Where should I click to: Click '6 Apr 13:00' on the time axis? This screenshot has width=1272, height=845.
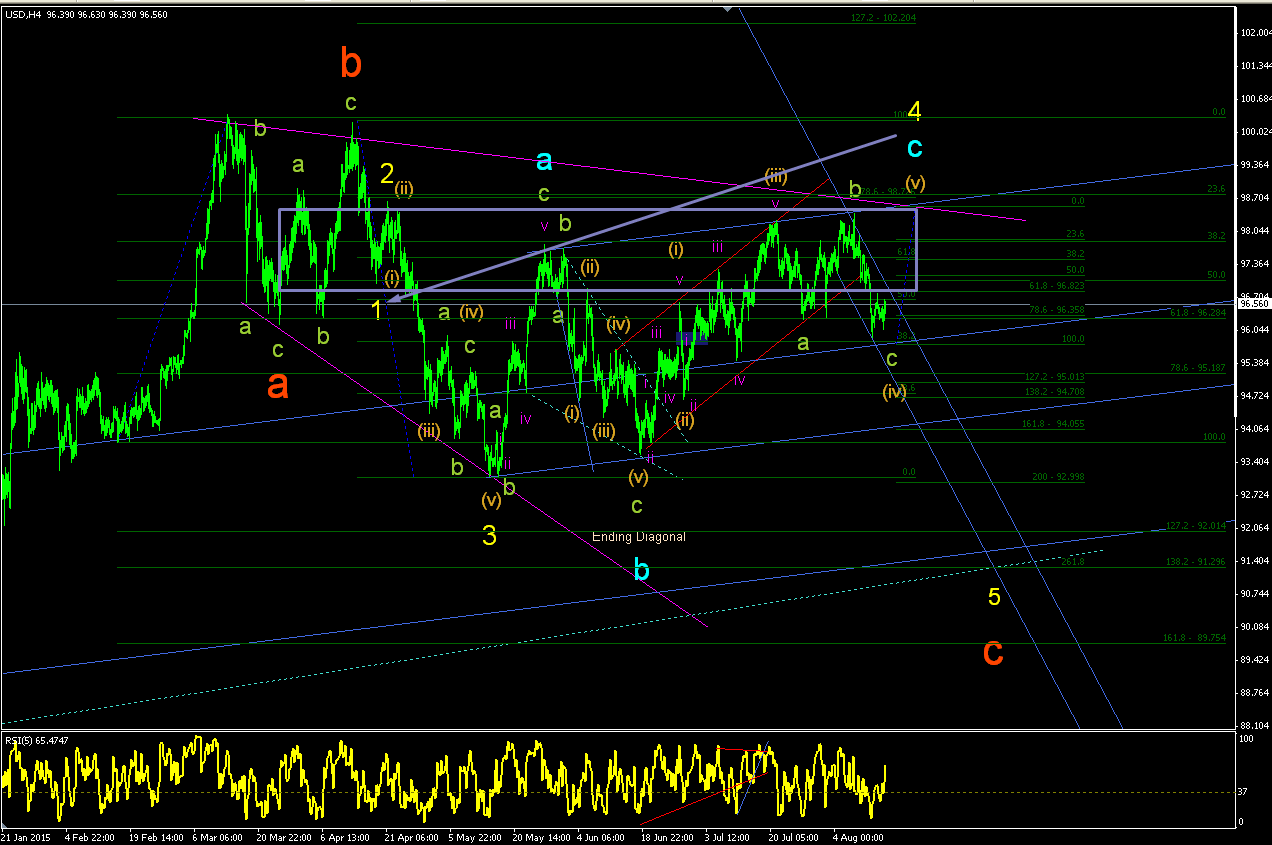tap(345, 836)
